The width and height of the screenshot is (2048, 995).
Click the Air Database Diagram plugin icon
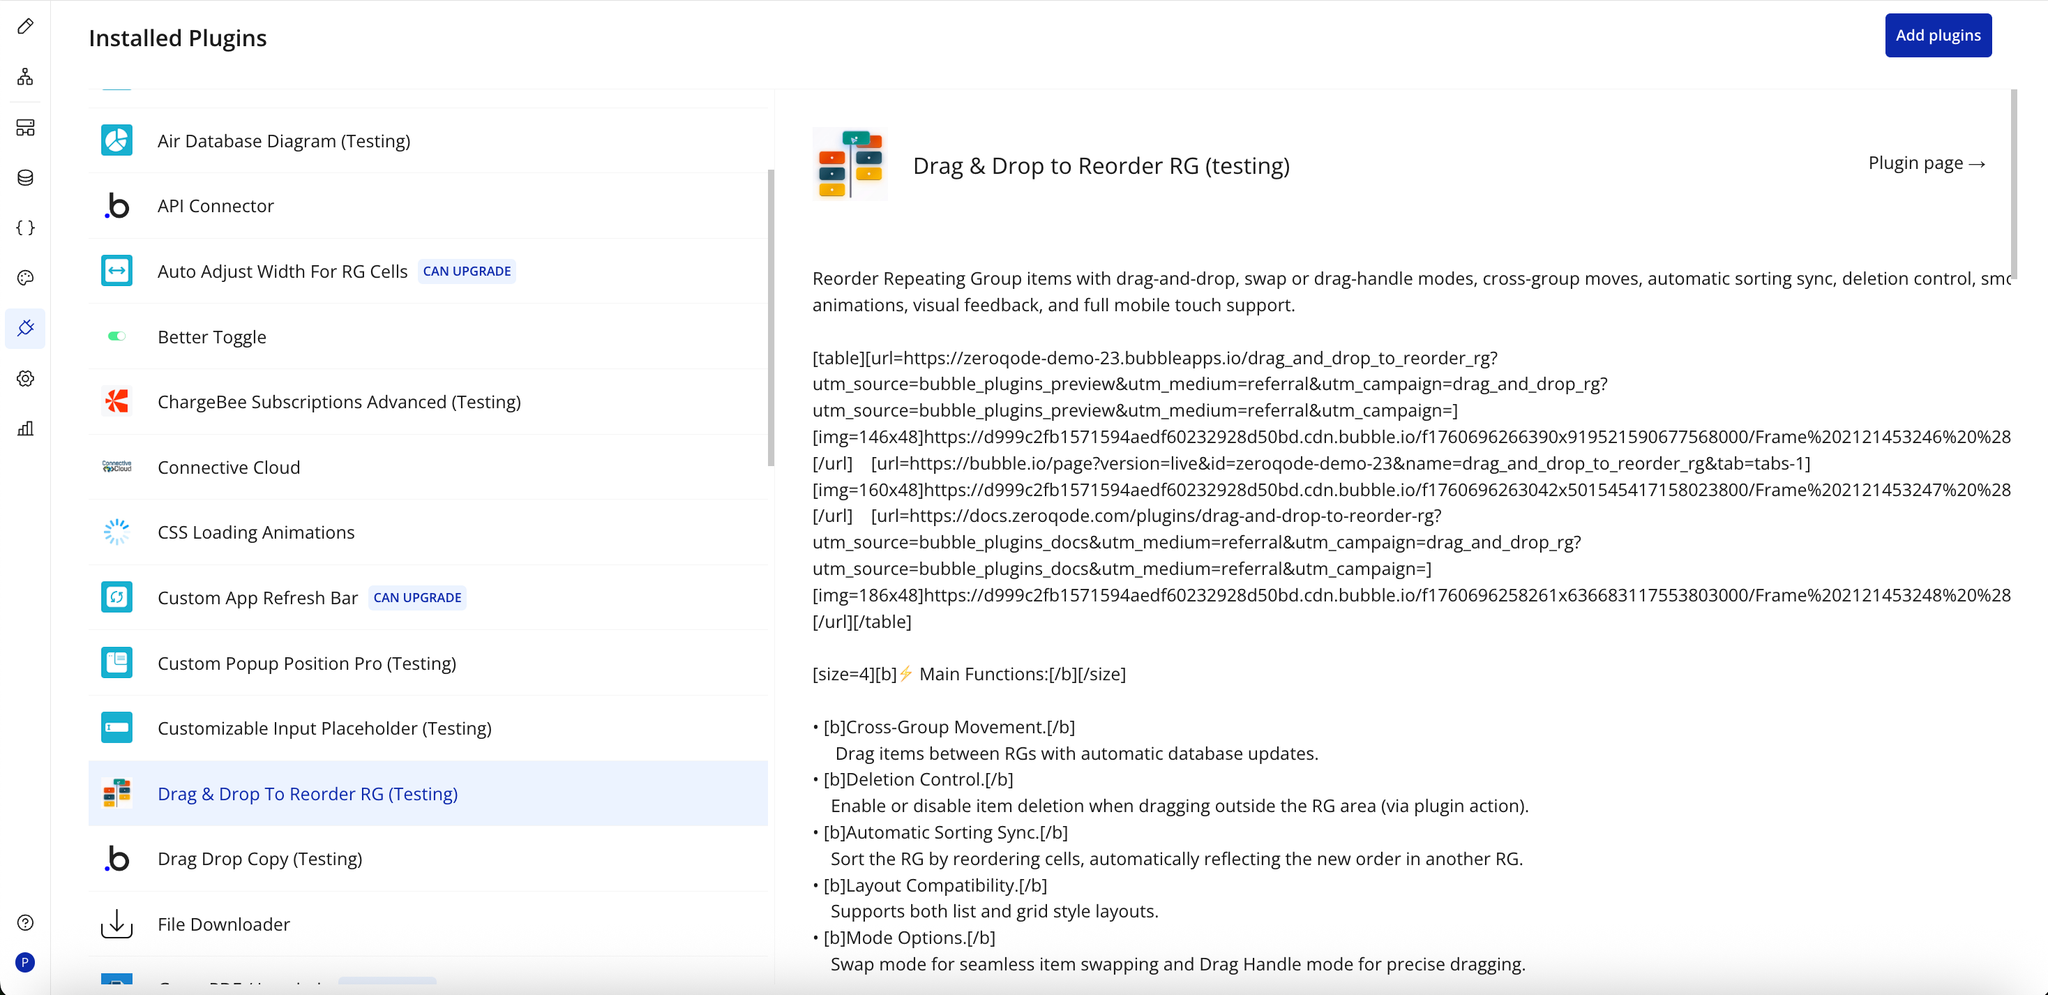[117, 140]
